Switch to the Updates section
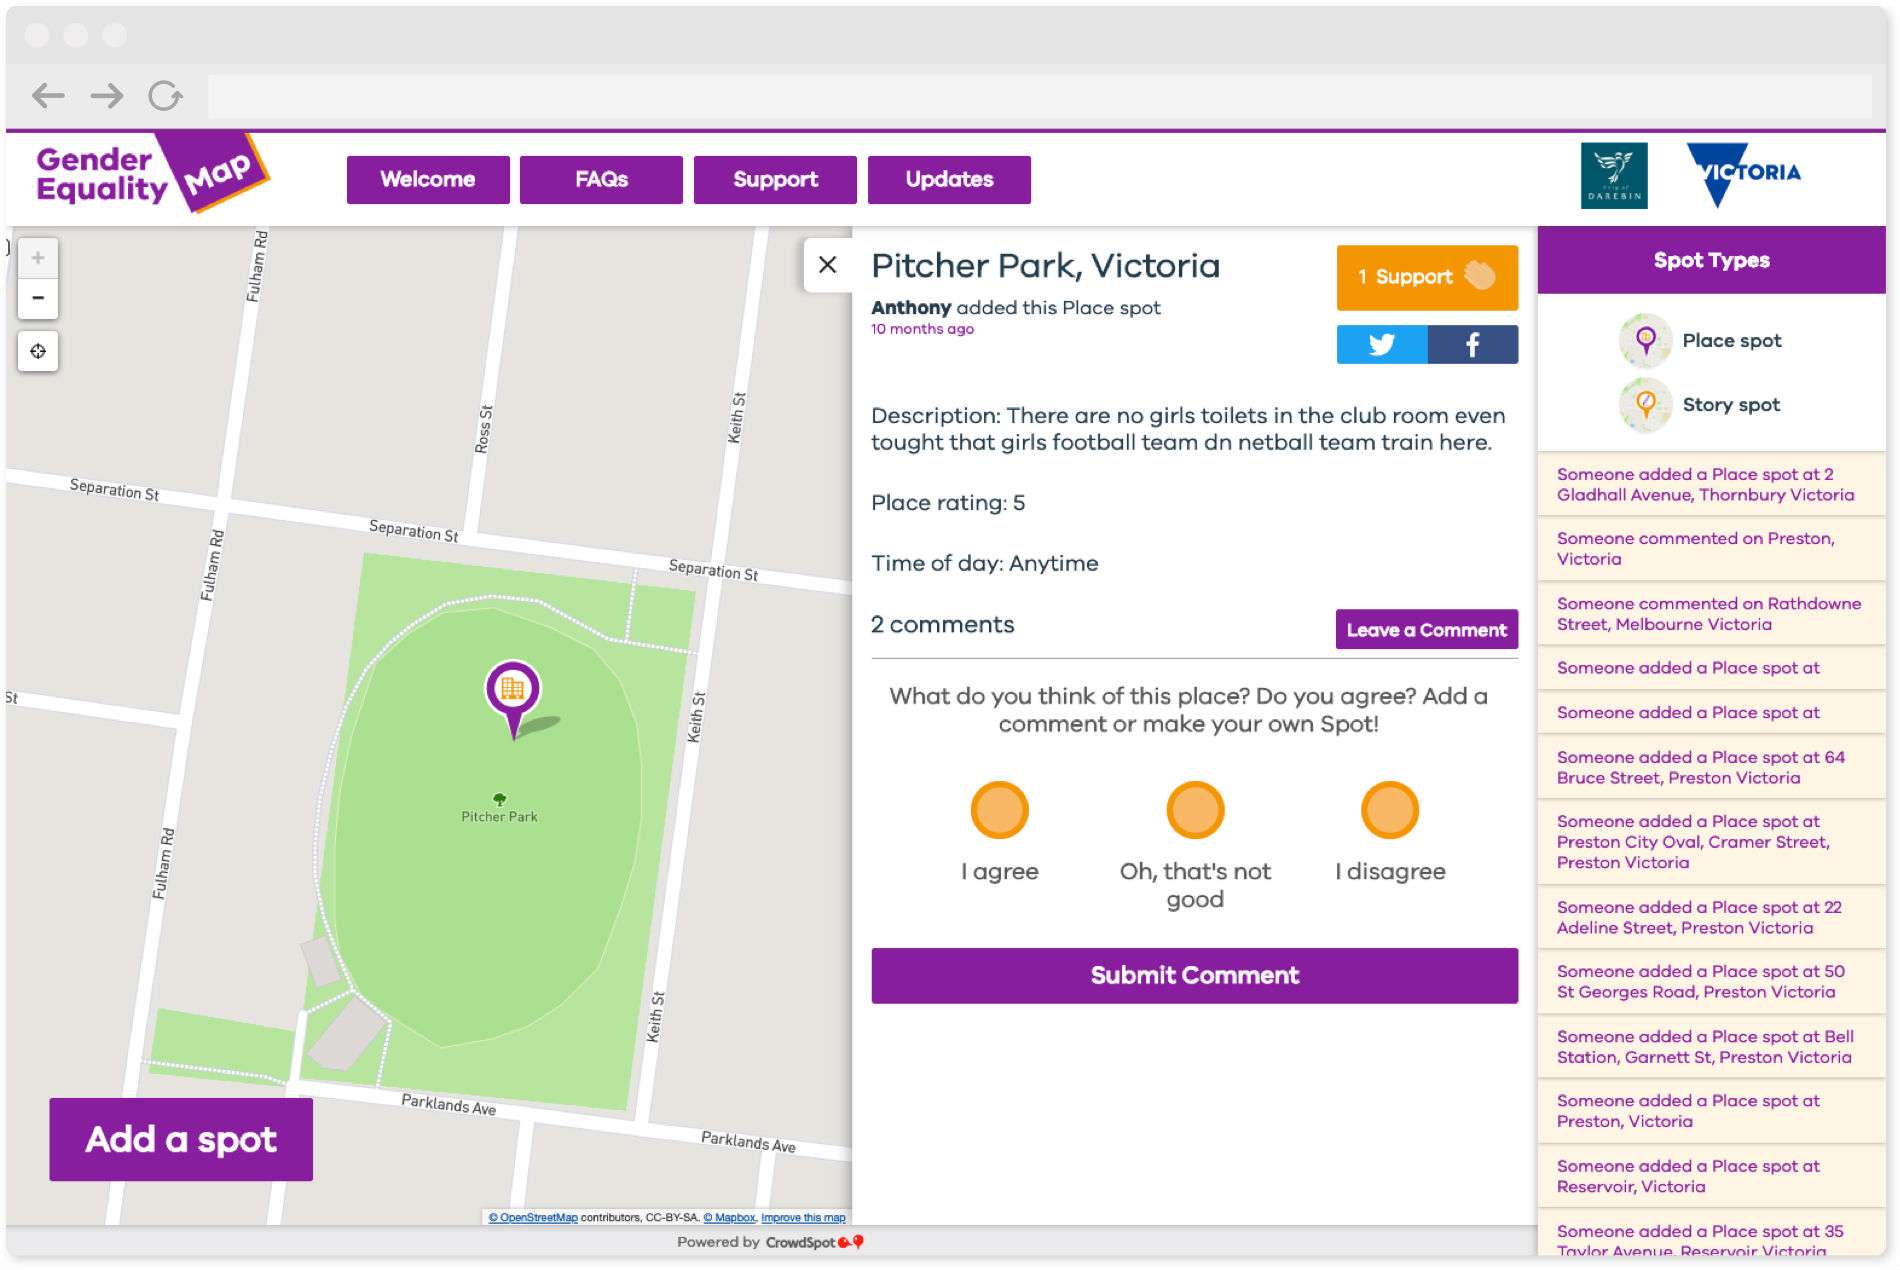The width and height of the screenshot is (1900, 1270). (948, 179)
